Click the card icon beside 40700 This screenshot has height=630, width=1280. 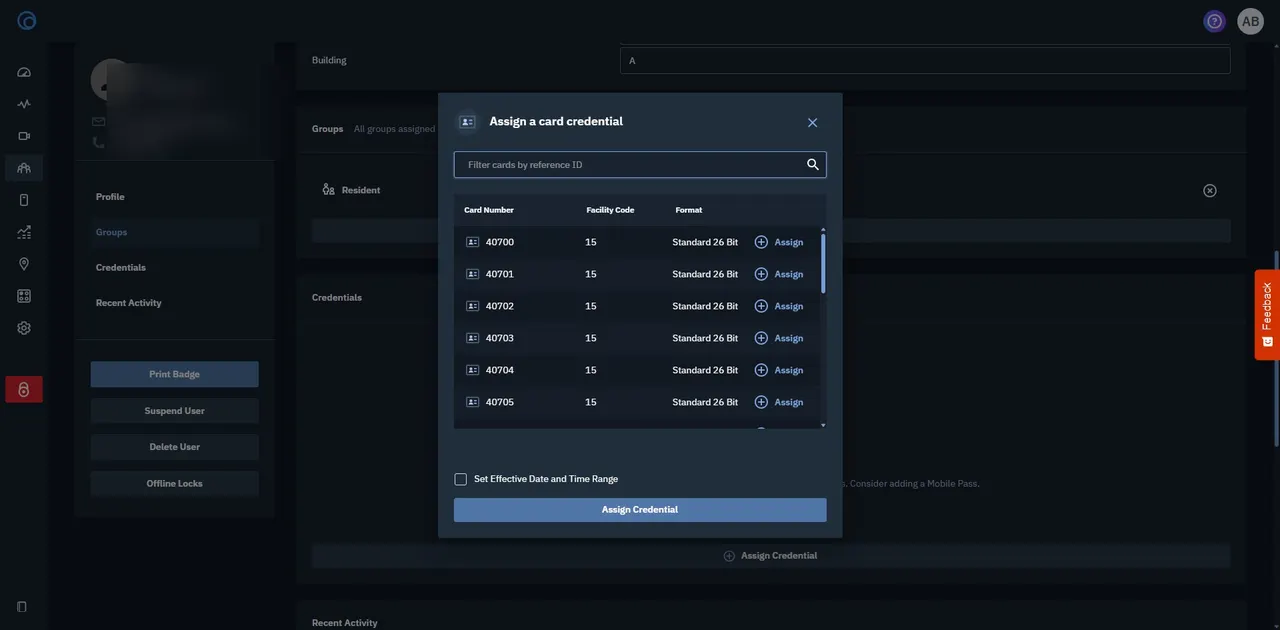pyautogui.click(x=473, y=242)
